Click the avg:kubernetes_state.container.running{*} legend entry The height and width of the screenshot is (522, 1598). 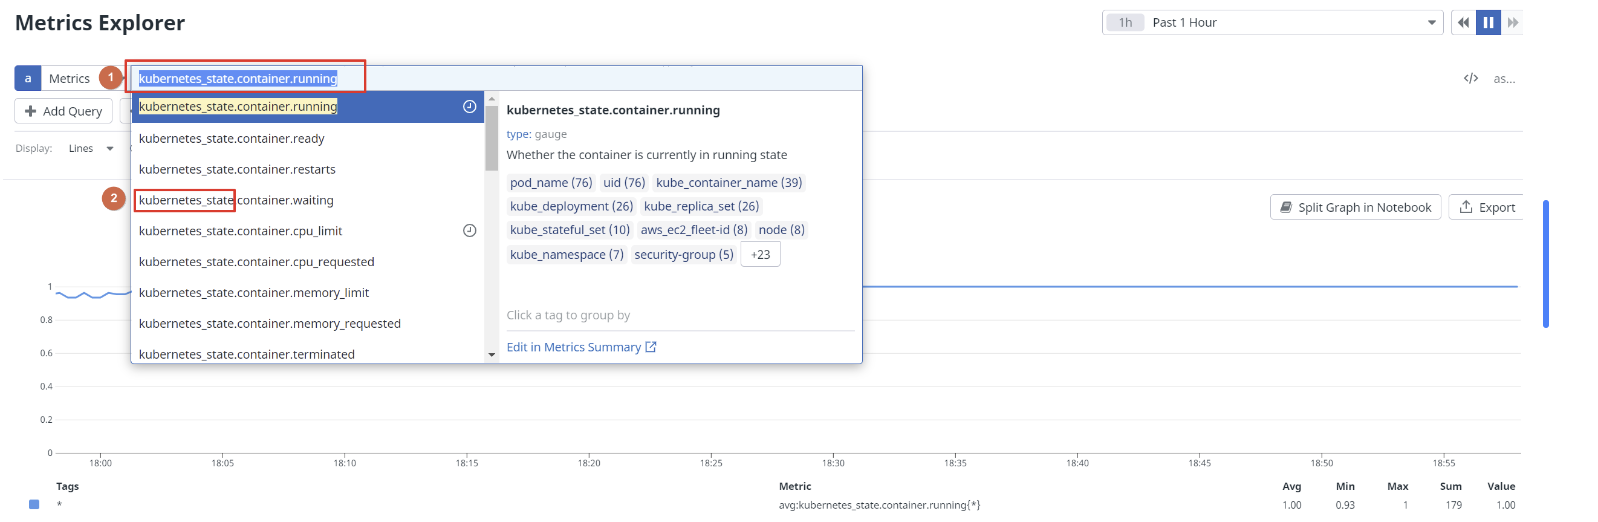click(879, 506)
